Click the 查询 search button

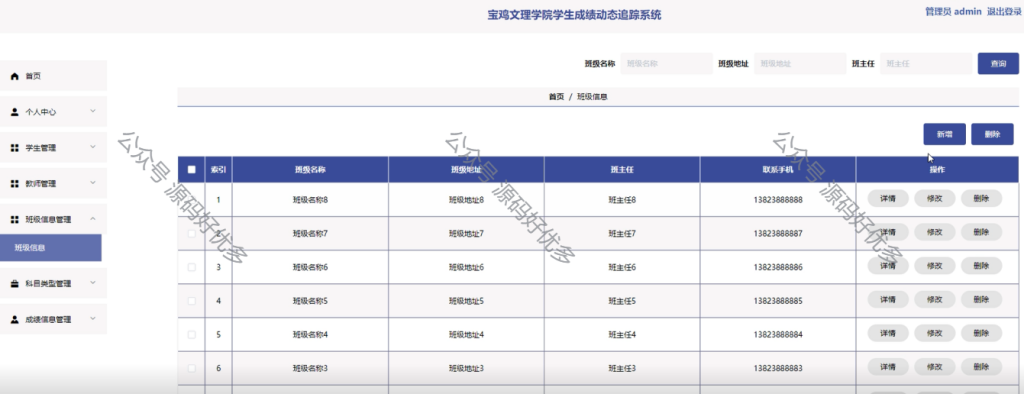point(998,64)
